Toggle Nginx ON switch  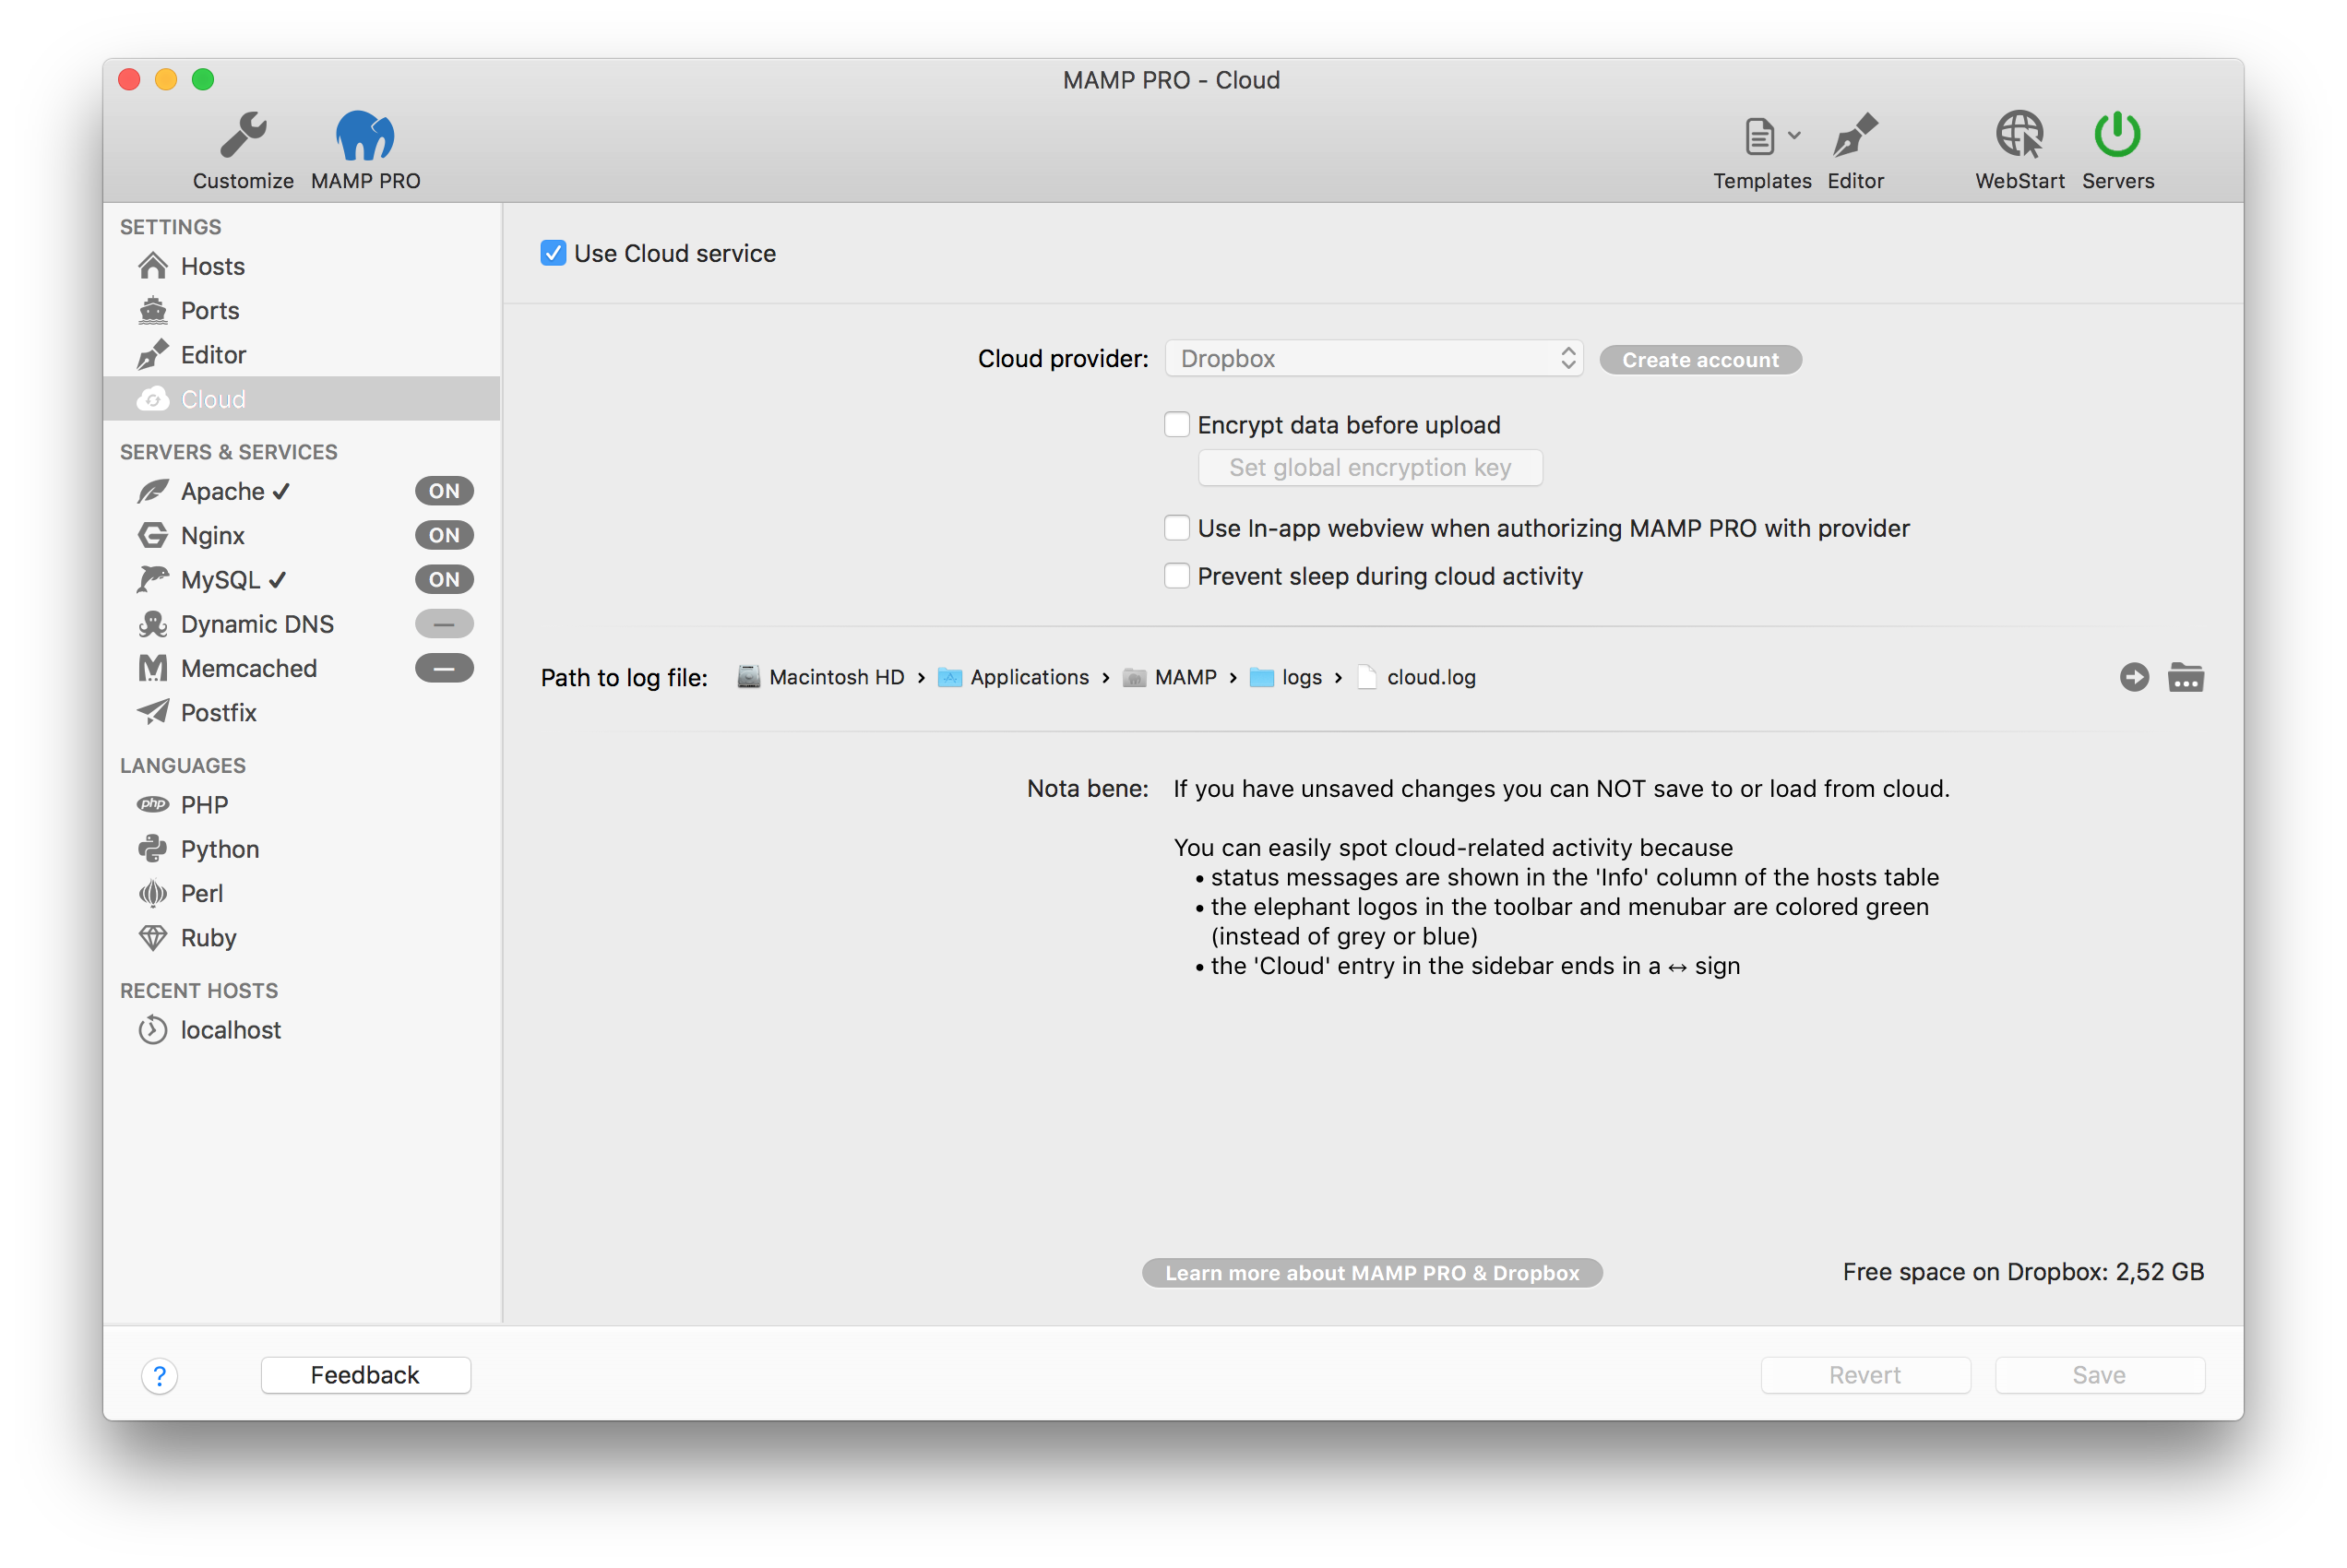444,535
